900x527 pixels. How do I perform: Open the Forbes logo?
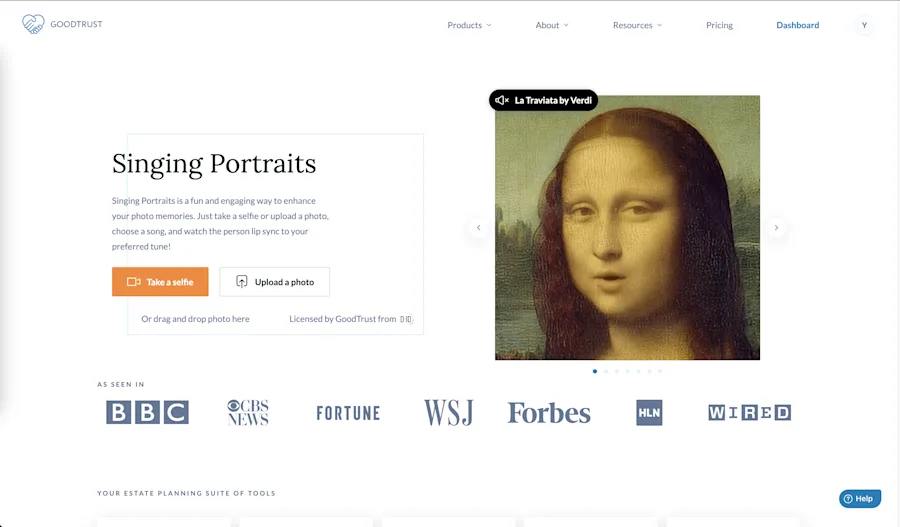click(x=549, y=413)
